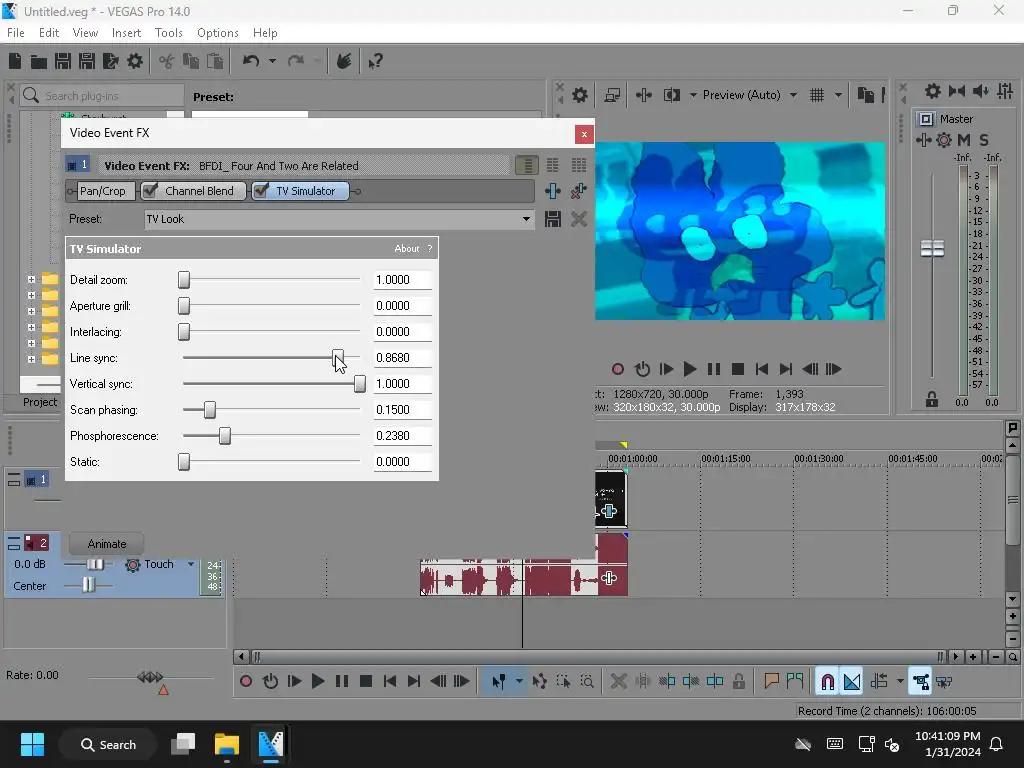Open the split screen view dropdown arrow
Viewport: 1024px width, 768px height.
(x=693, y=95)
